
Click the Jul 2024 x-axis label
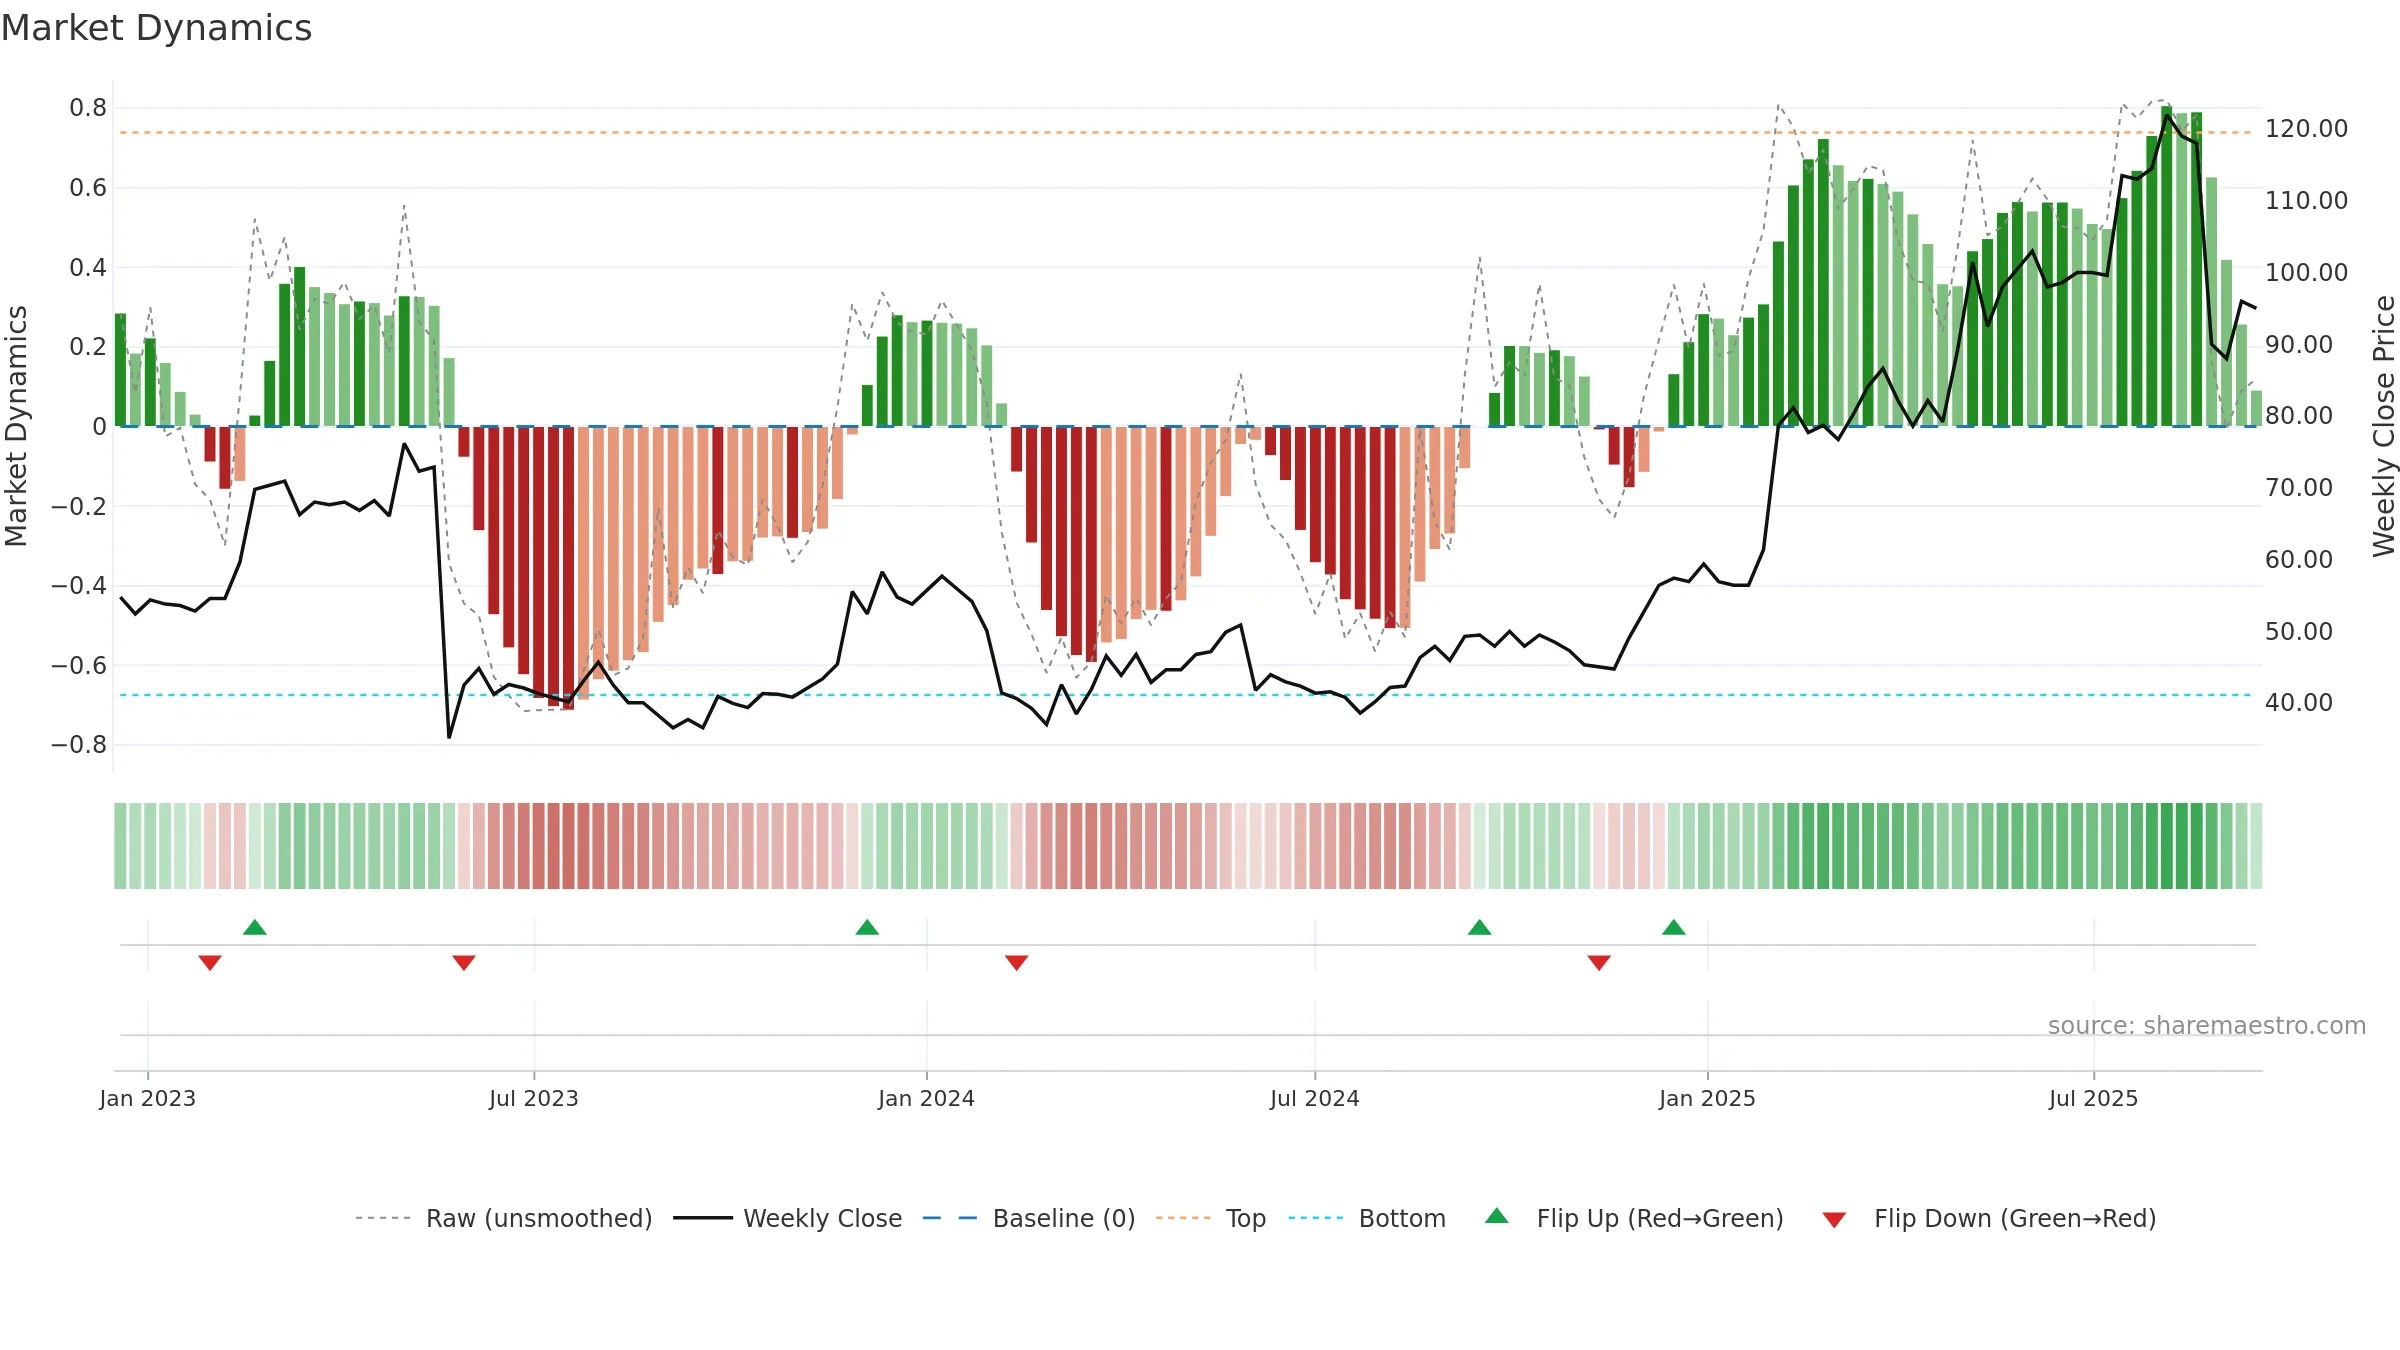coord(1315,1098)
